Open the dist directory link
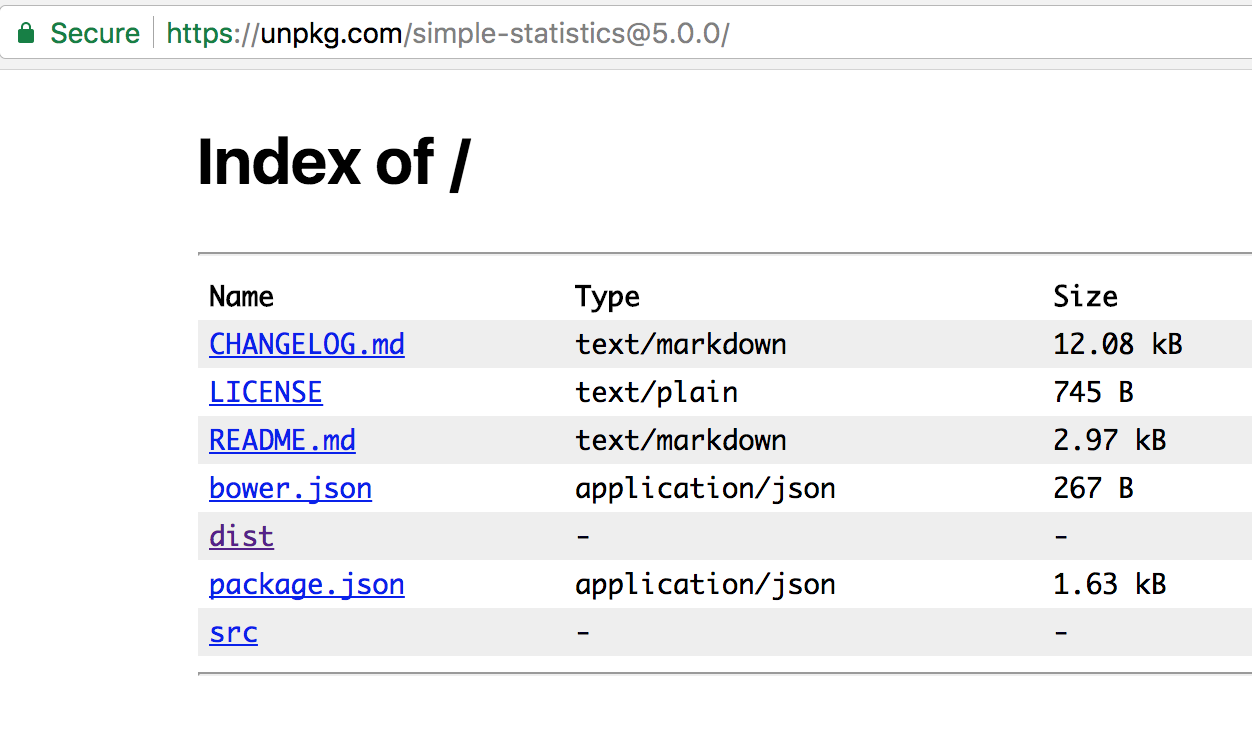This screenshot has width=1252, height=738. 241,536
